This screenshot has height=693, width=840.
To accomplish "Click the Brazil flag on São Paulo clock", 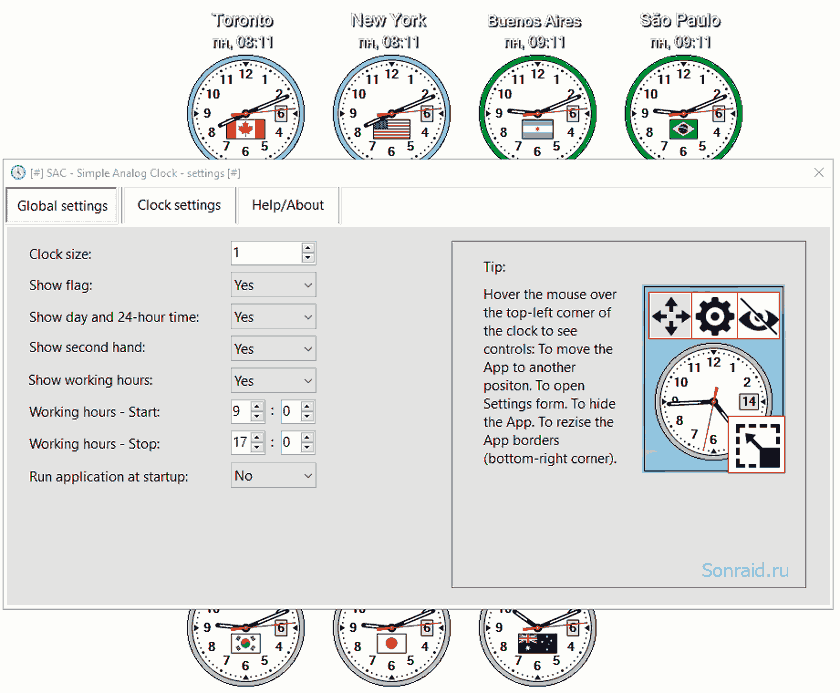I will pos(684,129).
